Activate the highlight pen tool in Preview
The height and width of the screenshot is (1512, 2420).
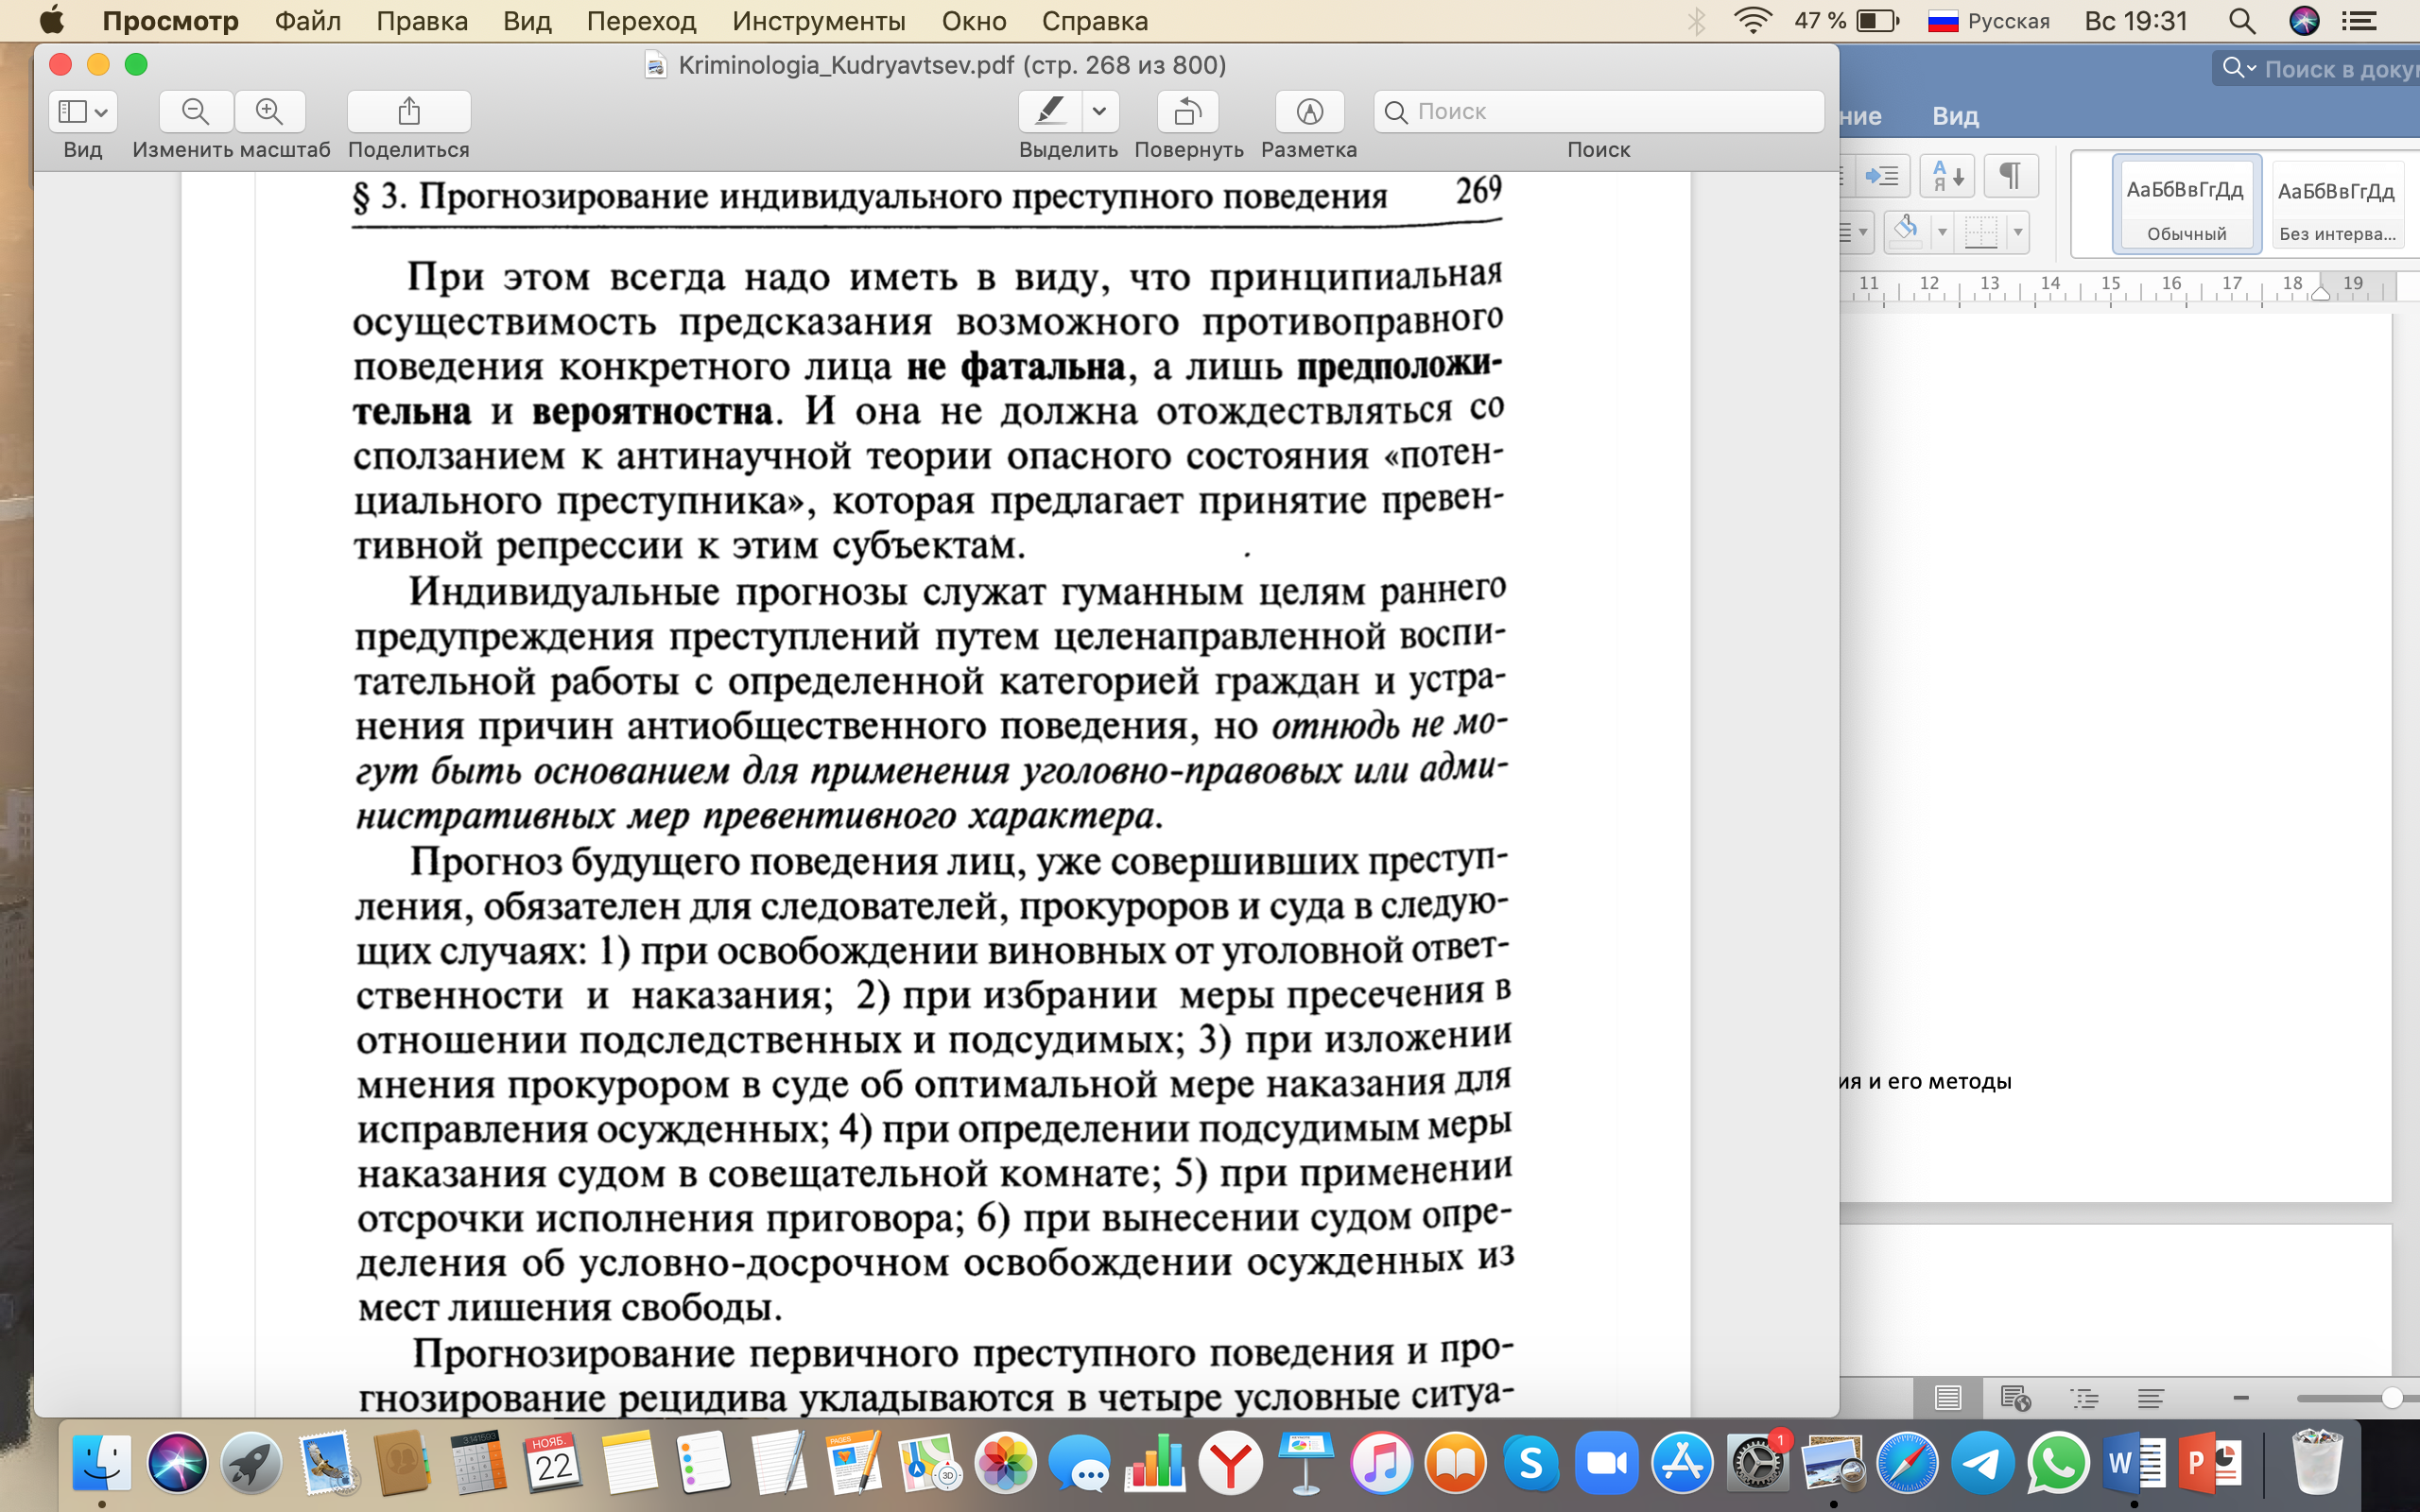1049,111
